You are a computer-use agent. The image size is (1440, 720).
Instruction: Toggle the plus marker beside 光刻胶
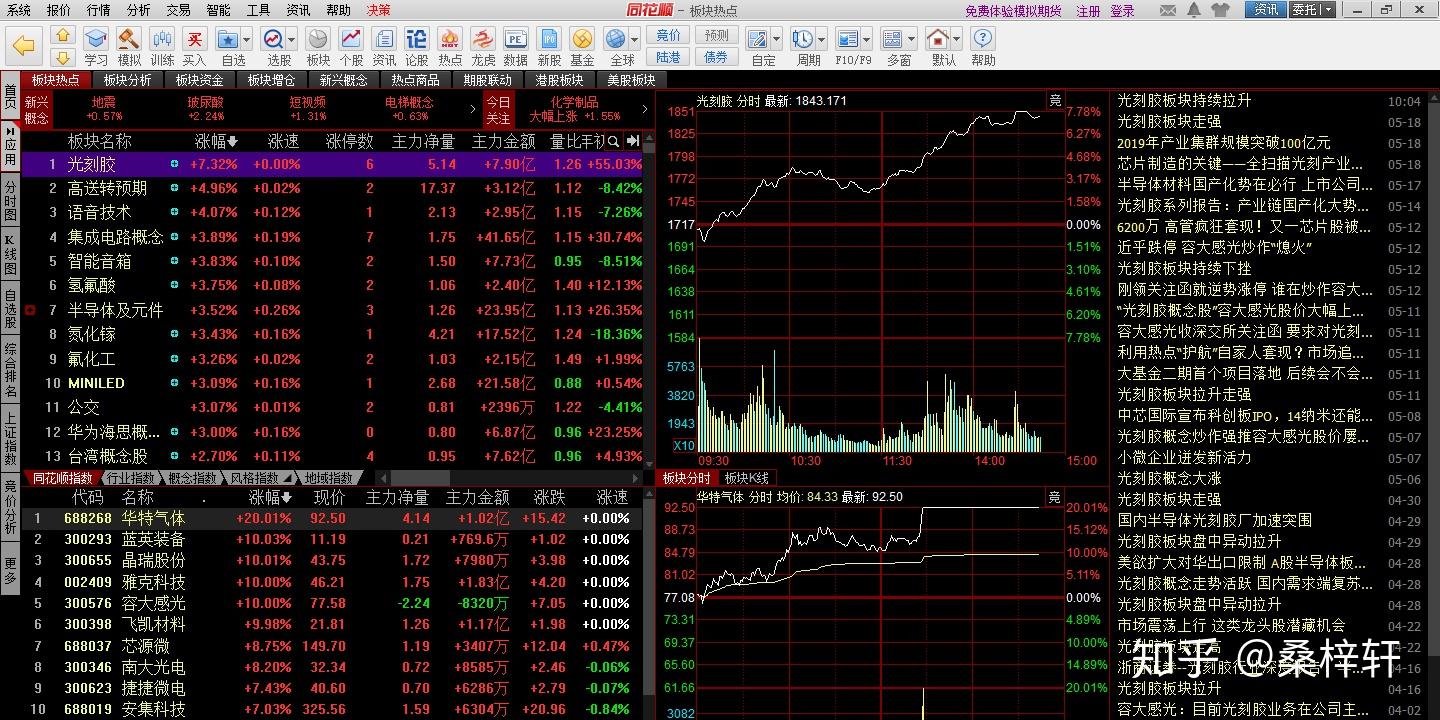pyautogui.click(x=174, y=164)
